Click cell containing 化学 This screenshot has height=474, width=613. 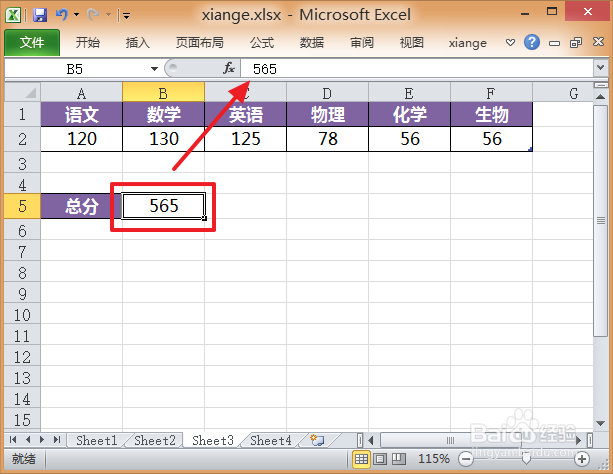[409, 115]
